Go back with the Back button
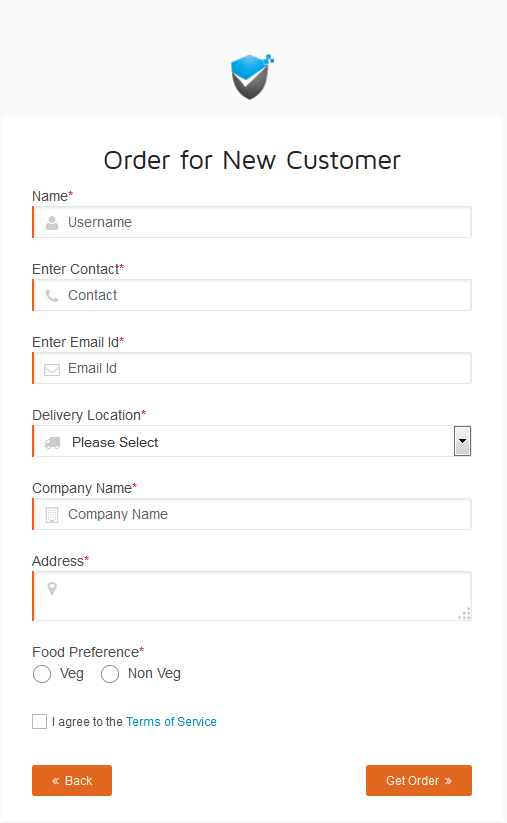Viewport: 507px width, 823px height. pos(72,780)
